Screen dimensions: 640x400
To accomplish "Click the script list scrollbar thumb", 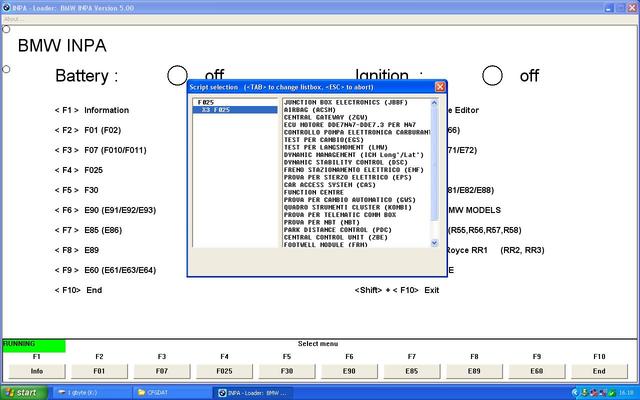I will pyautogui.click(x=434, y=163).
